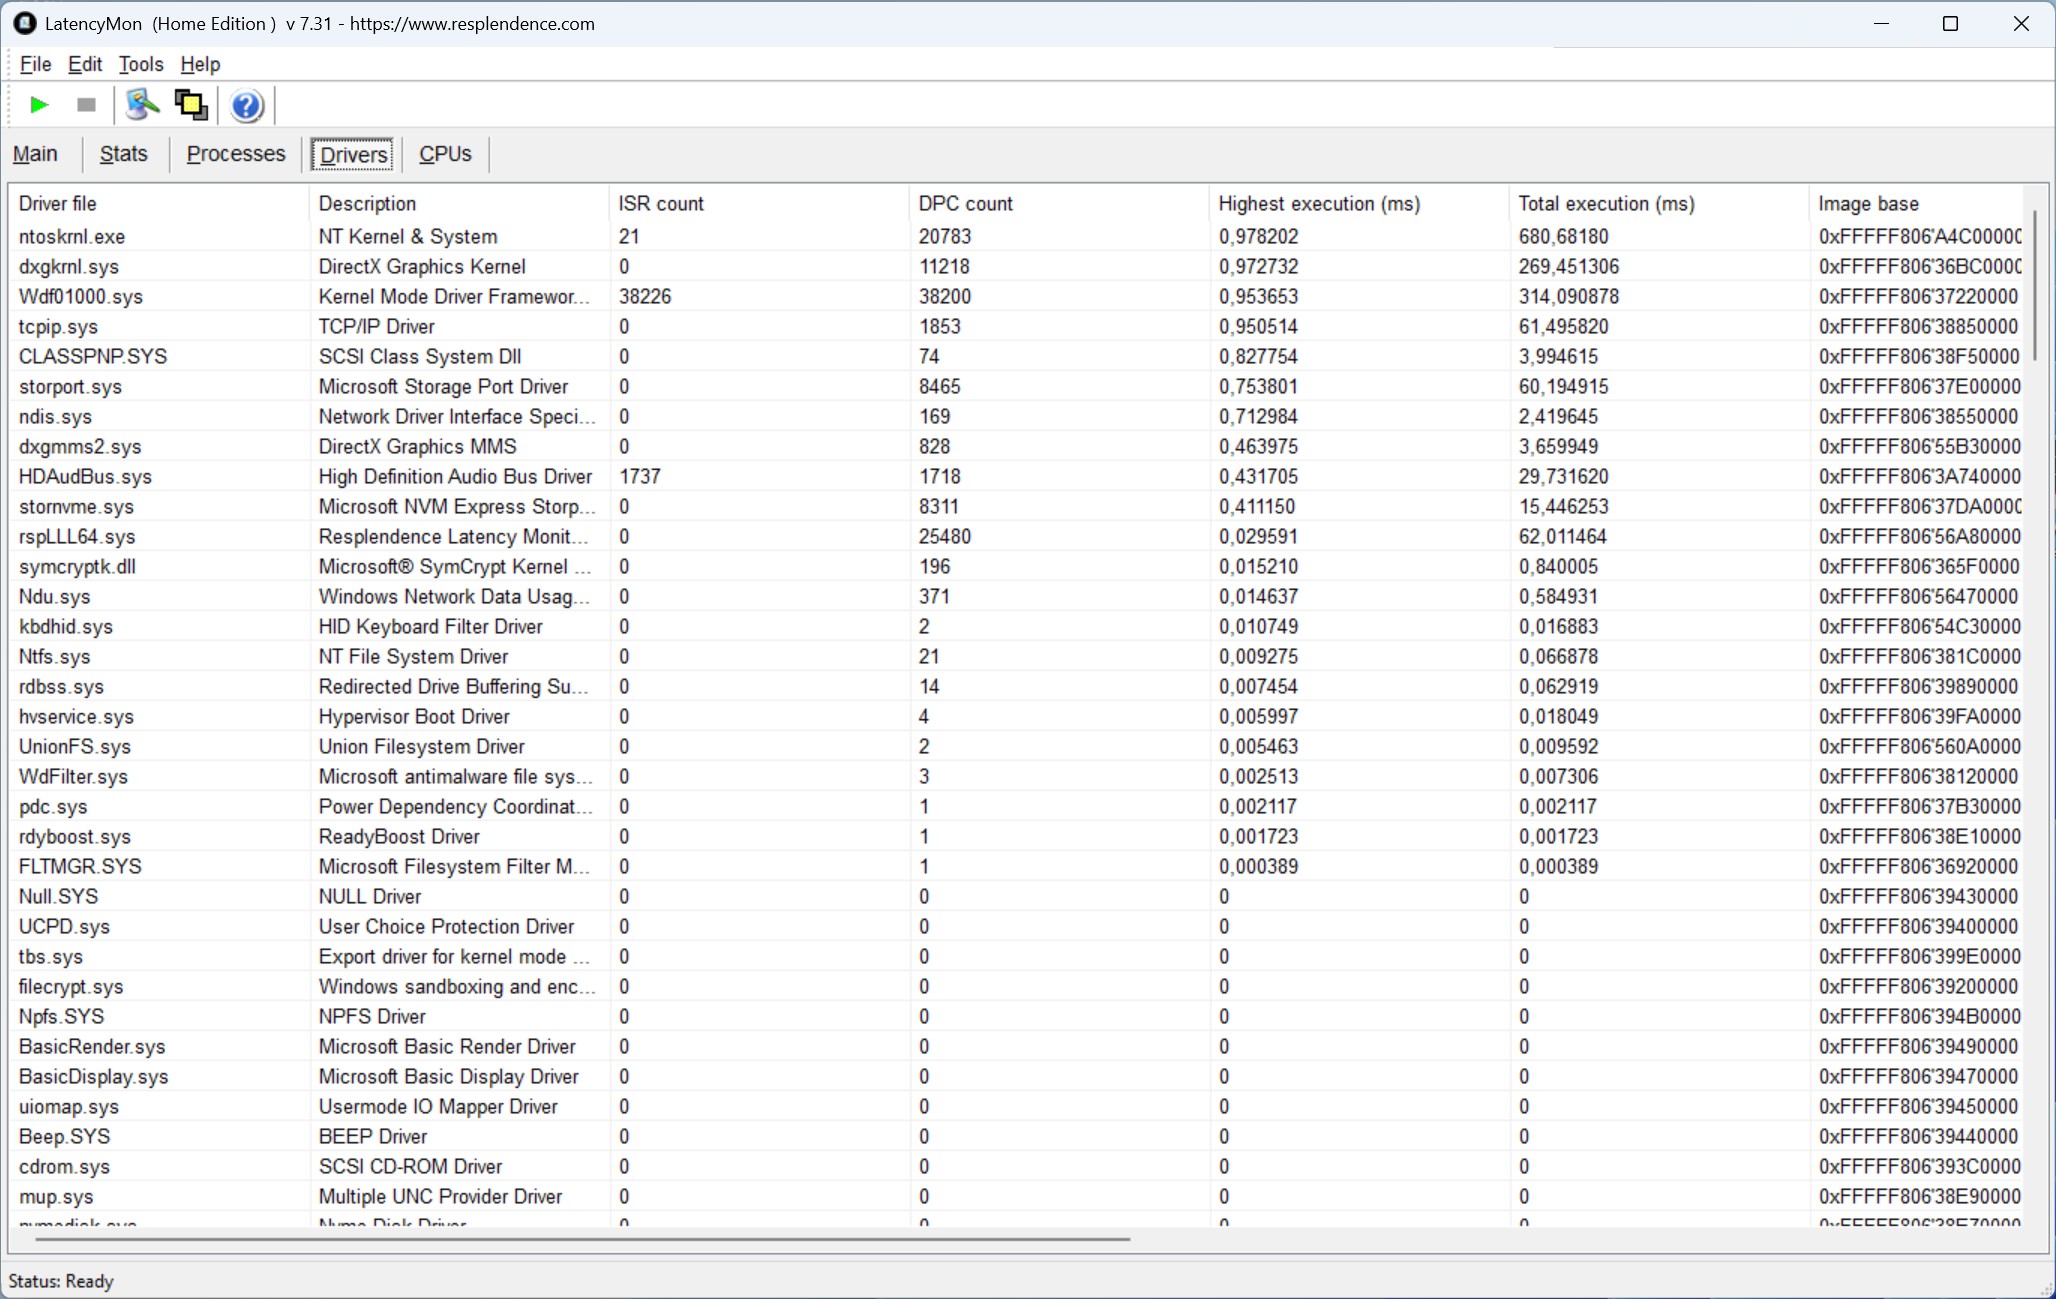
Task: Switch to the Stats tab
Action: click(x=124, y=154)
